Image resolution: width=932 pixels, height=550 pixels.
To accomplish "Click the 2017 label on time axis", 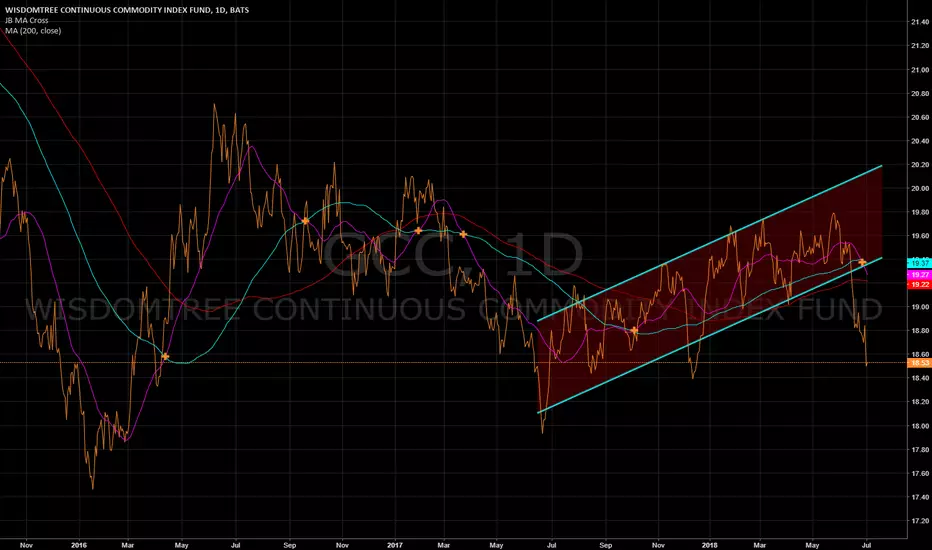I will click(x=395, y=545).
